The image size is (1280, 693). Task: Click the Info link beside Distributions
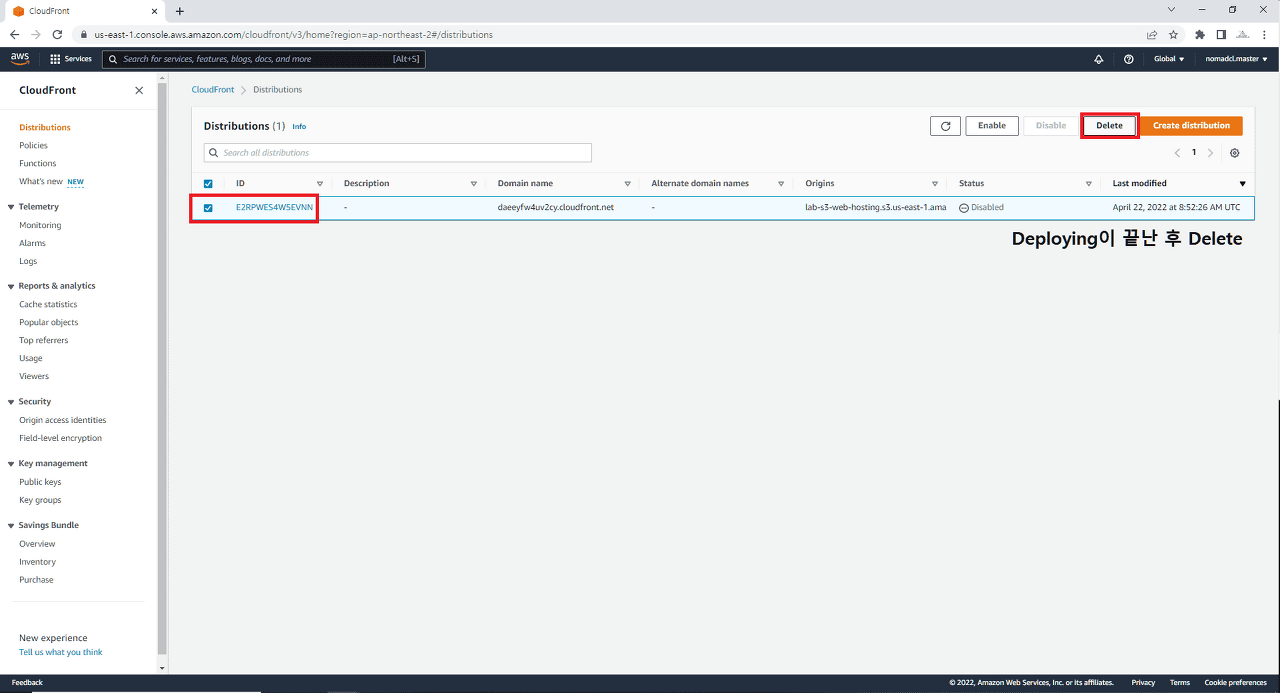299,127
